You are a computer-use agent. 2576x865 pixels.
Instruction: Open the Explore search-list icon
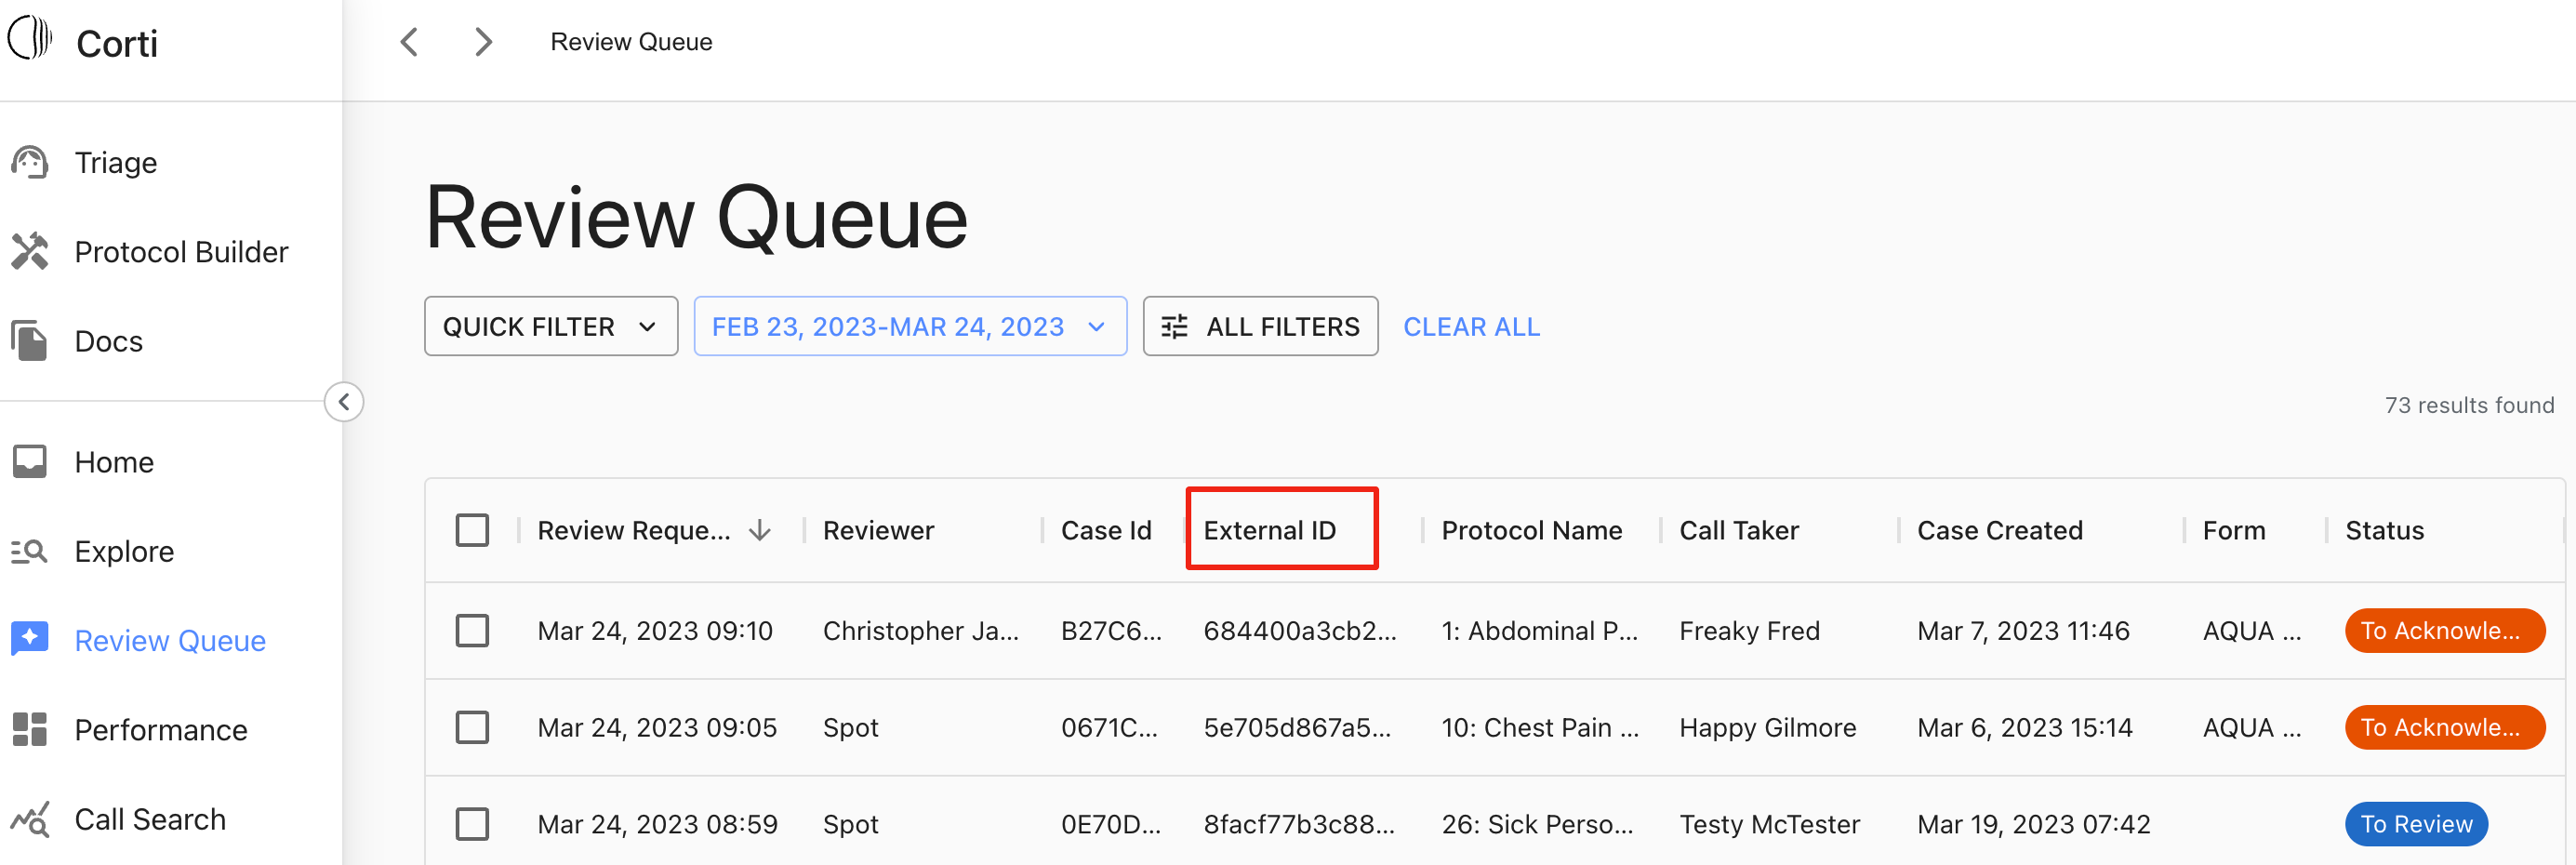(30, 551)
